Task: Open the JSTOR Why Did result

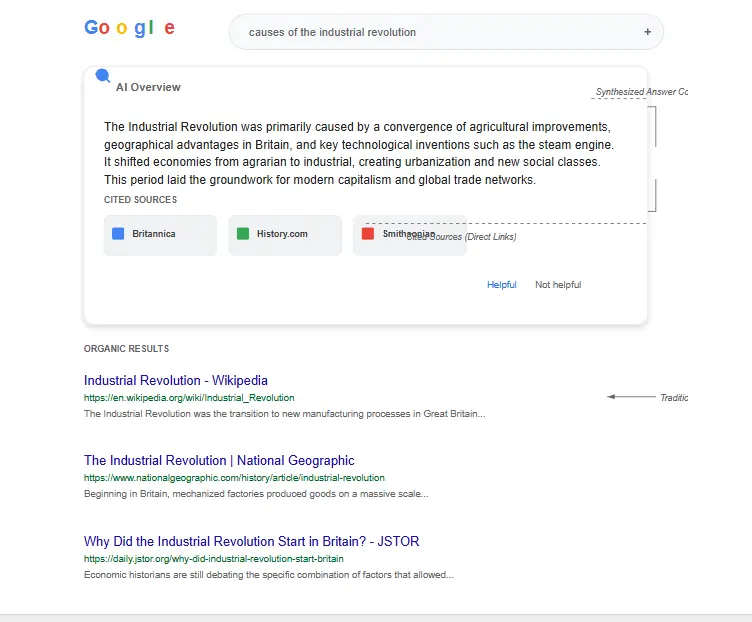Action: [x=251, y=541]
